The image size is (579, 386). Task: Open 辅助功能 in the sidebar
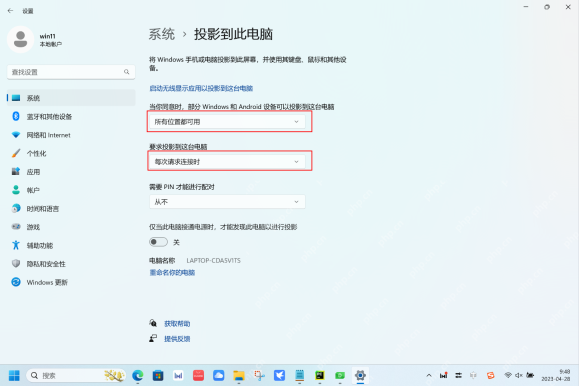[71, 245]
